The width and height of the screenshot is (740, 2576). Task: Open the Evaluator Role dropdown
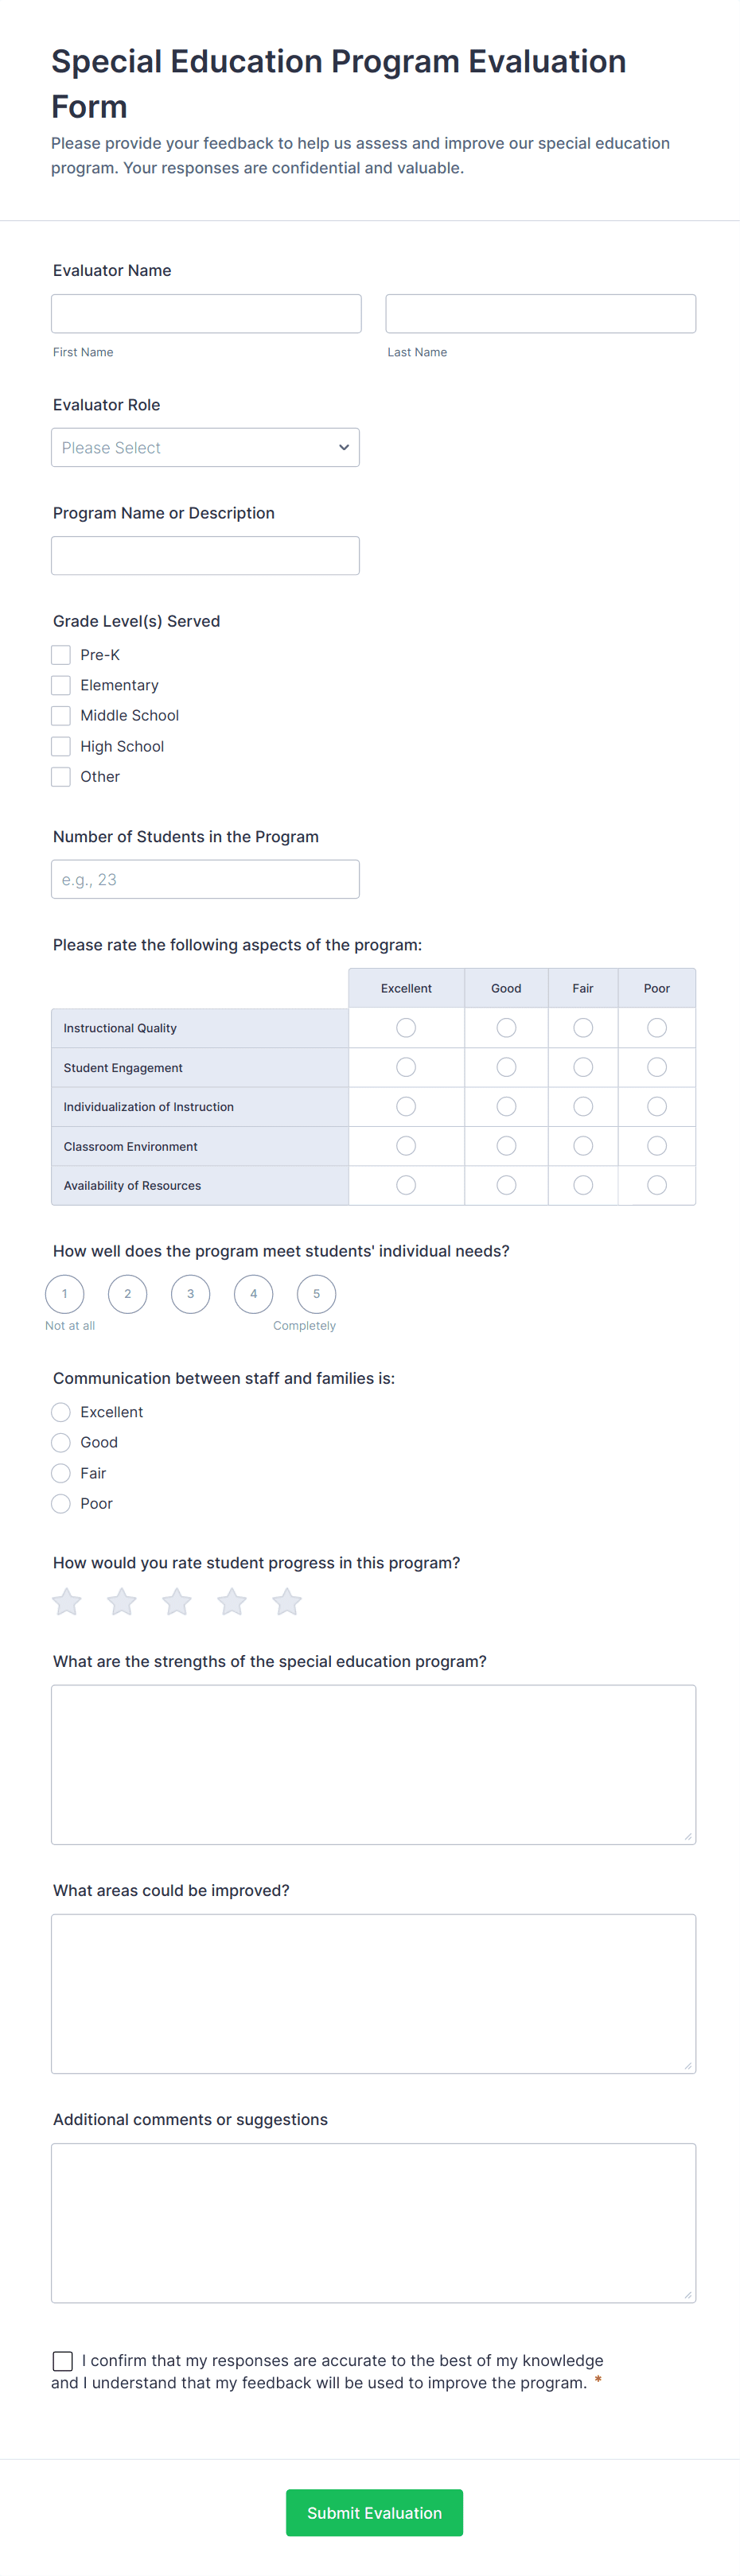205,448
